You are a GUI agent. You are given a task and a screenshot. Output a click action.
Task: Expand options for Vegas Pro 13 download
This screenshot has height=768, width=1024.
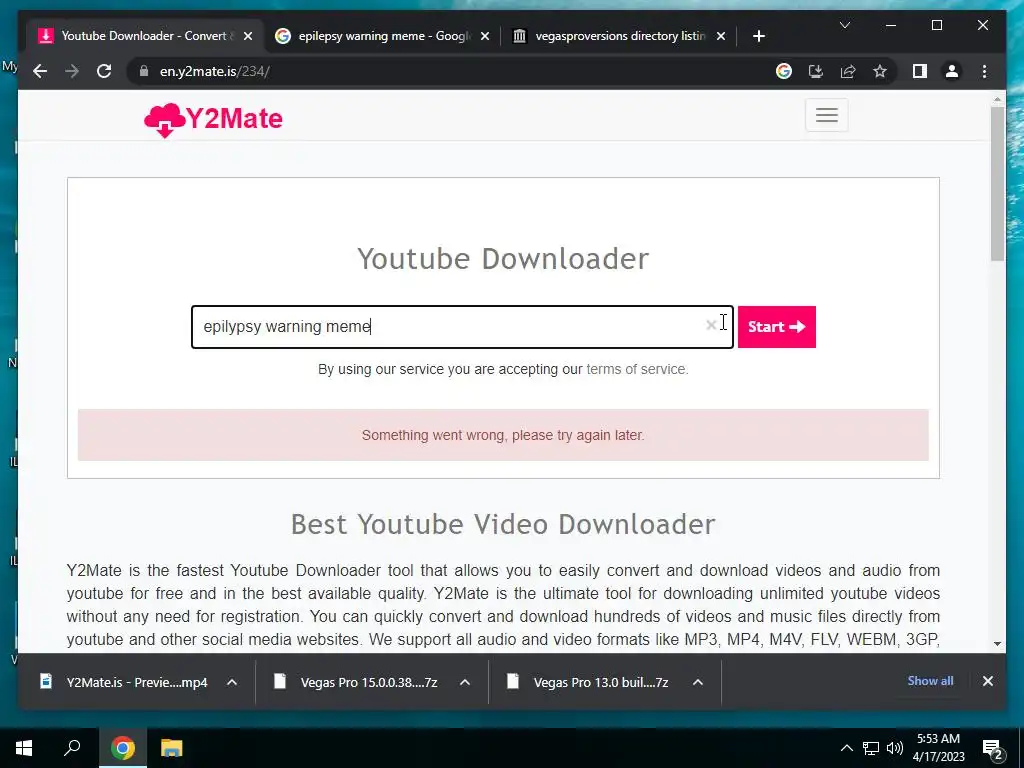697,682
